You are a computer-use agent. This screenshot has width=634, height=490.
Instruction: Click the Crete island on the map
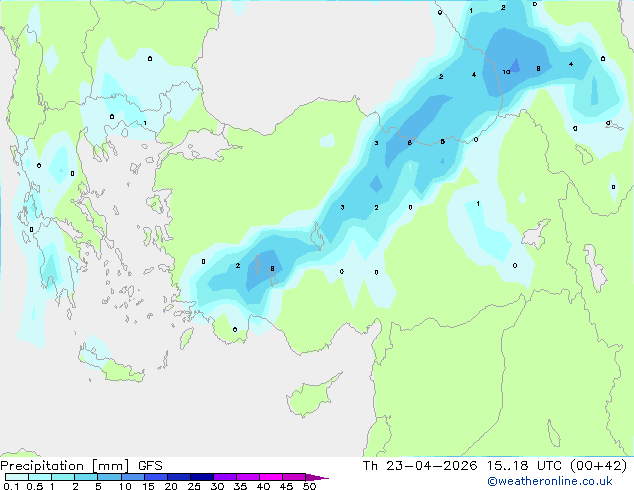[112, 365]
